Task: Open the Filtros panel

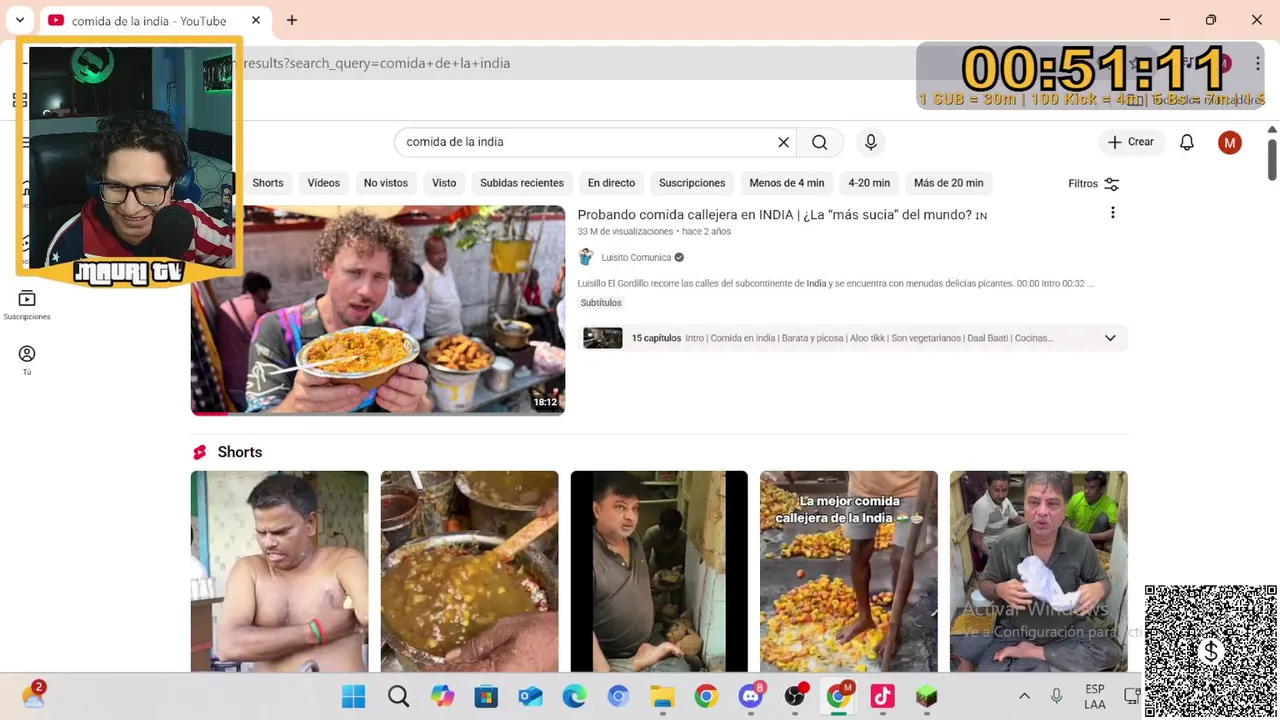Action: [x=1093, y=184]
